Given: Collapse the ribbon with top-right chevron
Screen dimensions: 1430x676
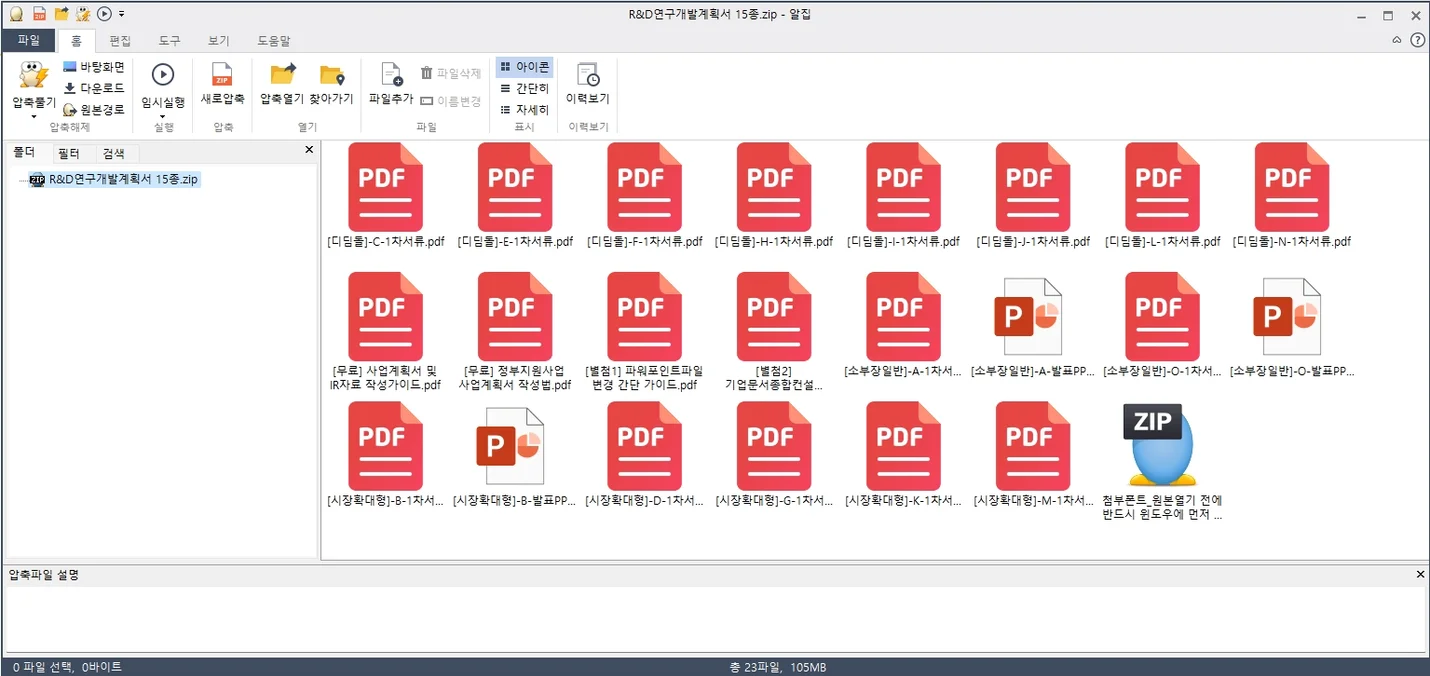Looking at the screenshot, I should click(x=1397, y=40).
